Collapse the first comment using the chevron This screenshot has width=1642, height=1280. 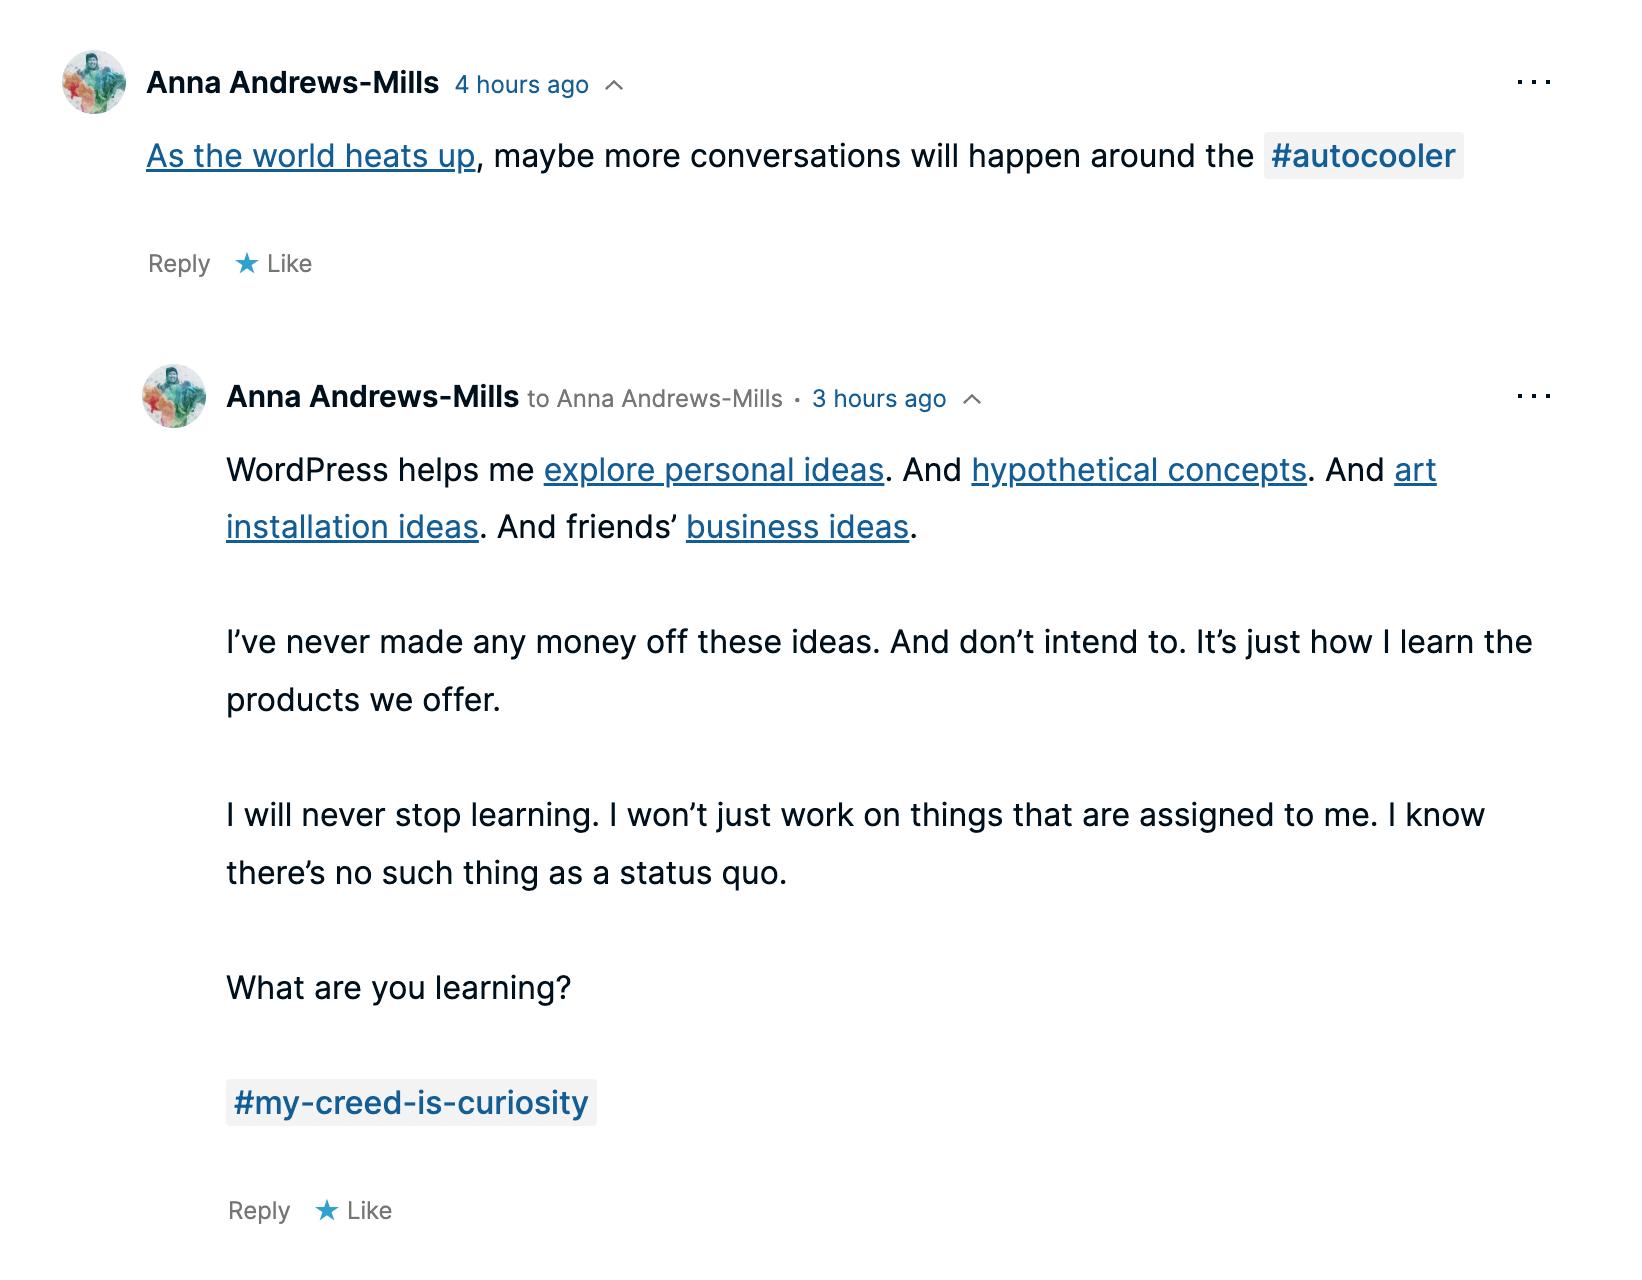615,85
